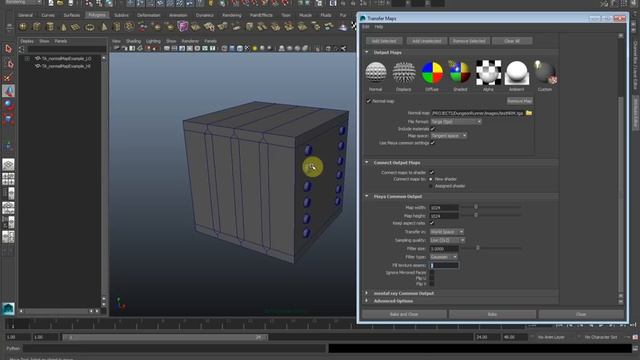Click the Remove Selected button

click(469, 41)
